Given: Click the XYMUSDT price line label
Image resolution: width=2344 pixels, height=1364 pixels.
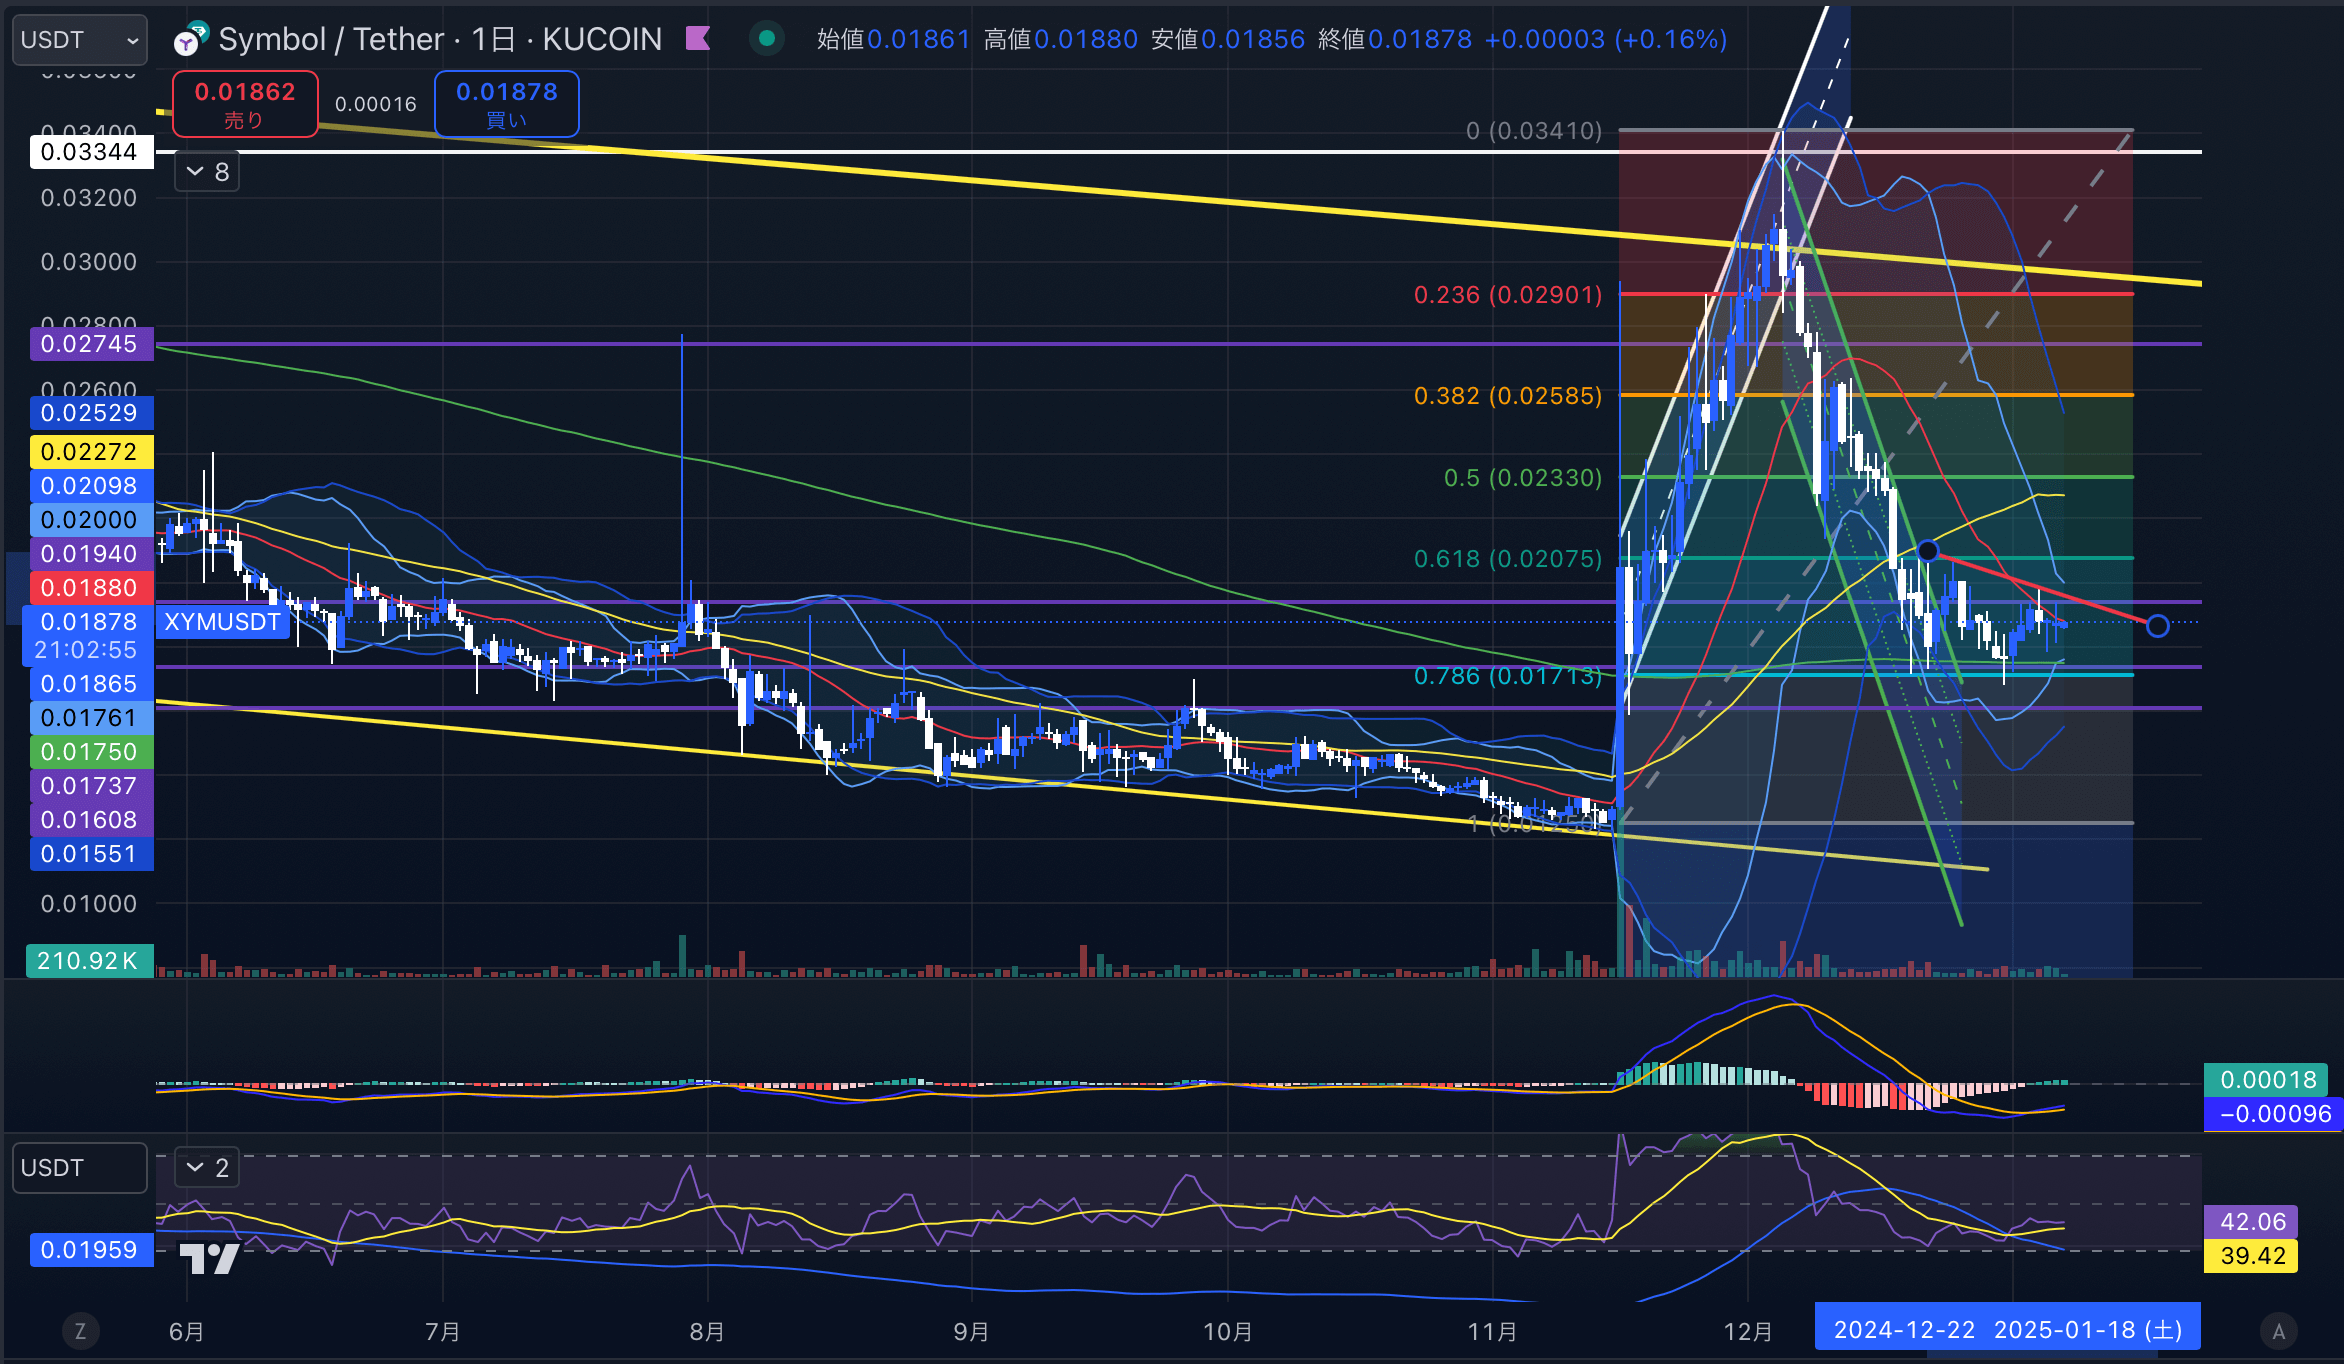Looking at the screenshot, I should tap(222, 622).
